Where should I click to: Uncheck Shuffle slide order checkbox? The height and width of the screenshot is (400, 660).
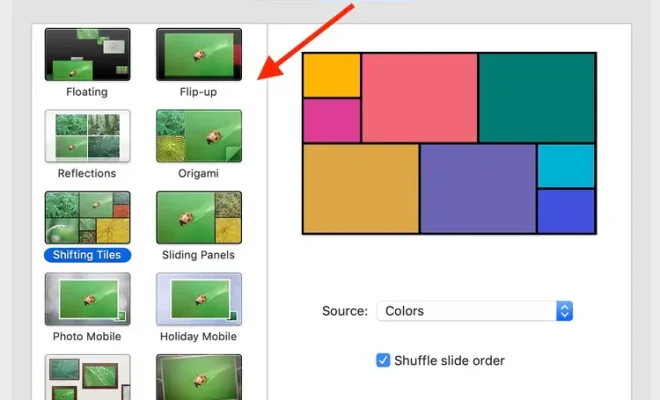click(x=383, y=360)
